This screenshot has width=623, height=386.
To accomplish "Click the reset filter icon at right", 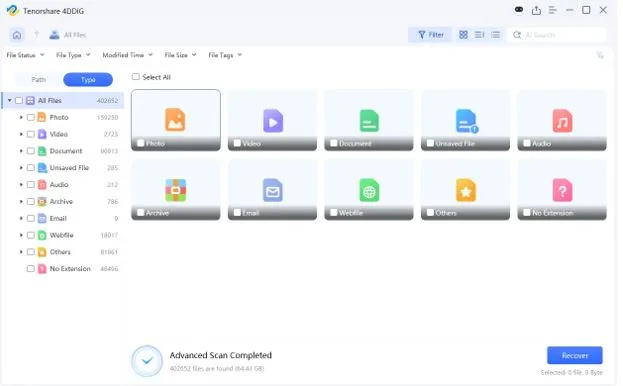I will coord(600,55).
